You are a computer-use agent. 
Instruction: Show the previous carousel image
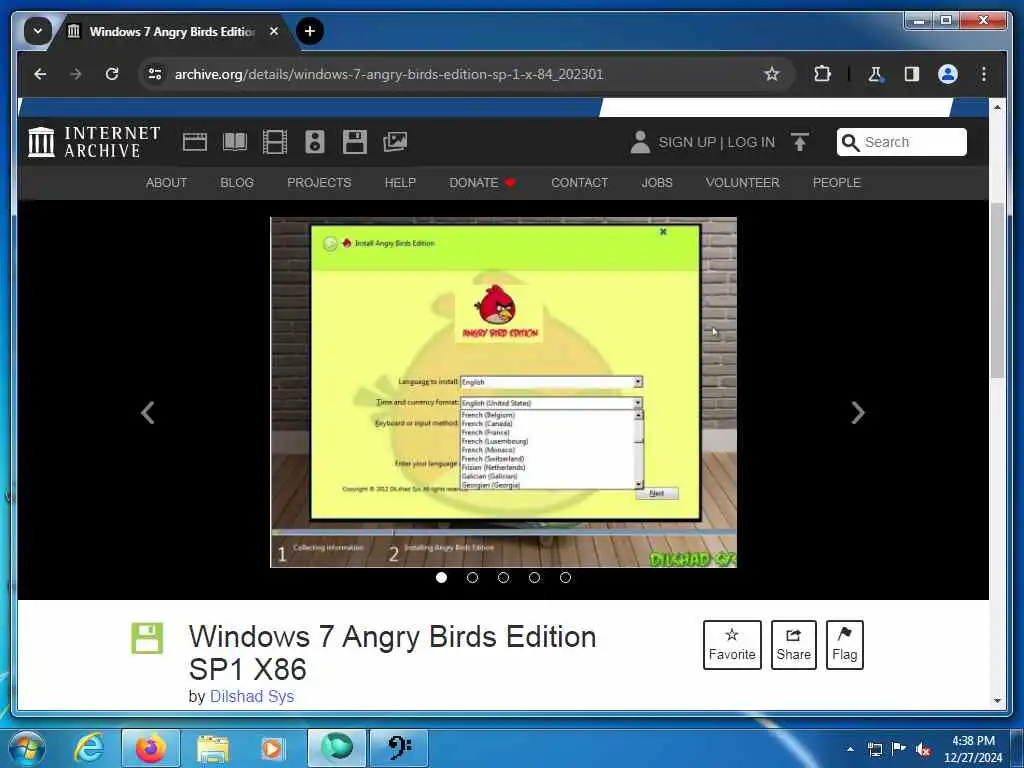(148, 413)
